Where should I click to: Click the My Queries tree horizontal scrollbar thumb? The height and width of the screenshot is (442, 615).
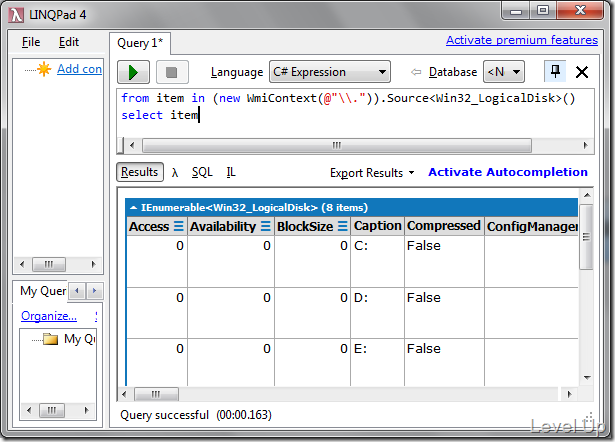[52, 411]
